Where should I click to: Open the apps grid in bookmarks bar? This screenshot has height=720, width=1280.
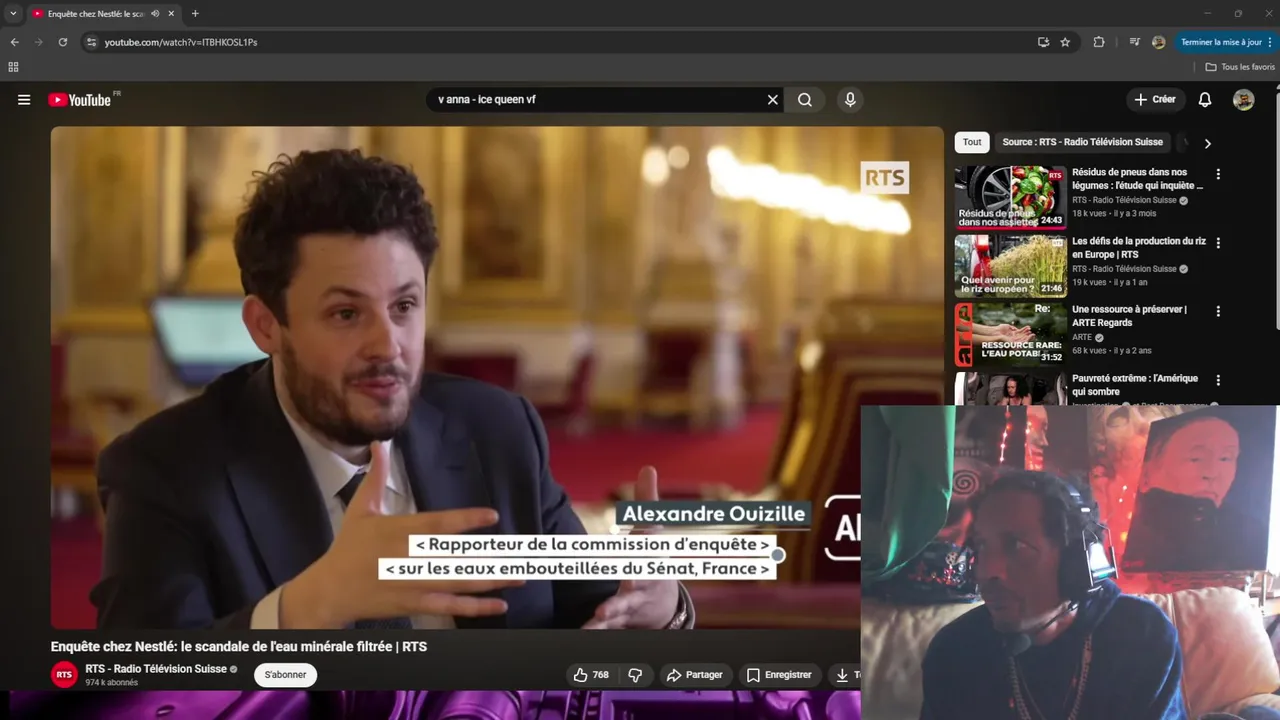point(13,67)
